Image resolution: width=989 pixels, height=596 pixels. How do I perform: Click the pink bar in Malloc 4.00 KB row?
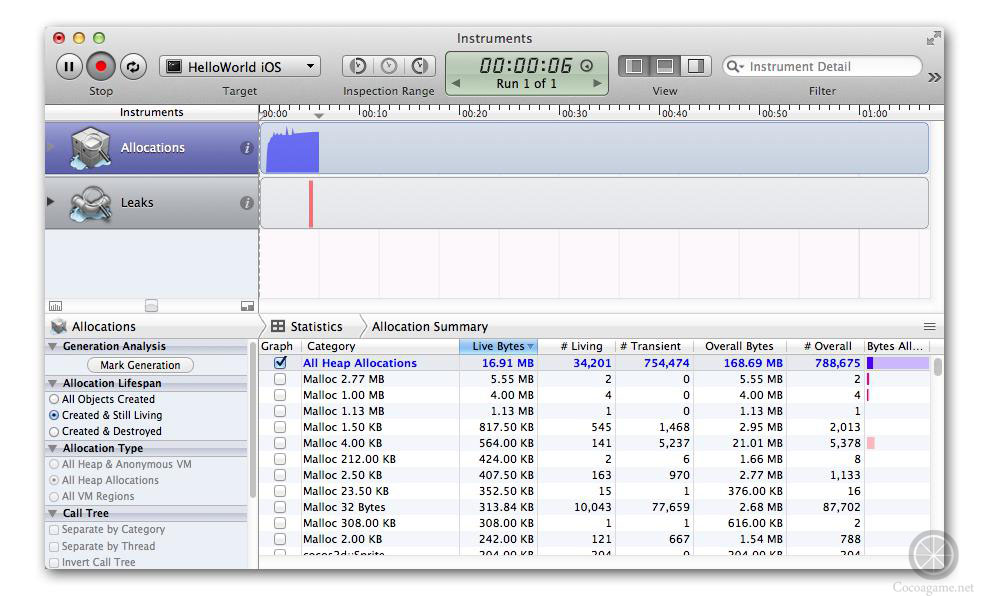click(870, 443)
